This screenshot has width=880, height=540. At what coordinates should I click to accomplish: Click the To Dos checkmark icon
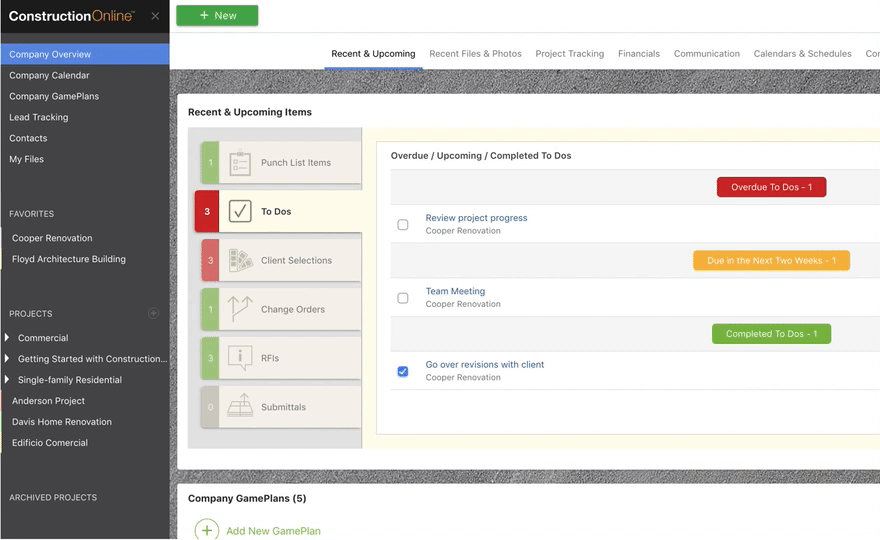coord(240,212)
